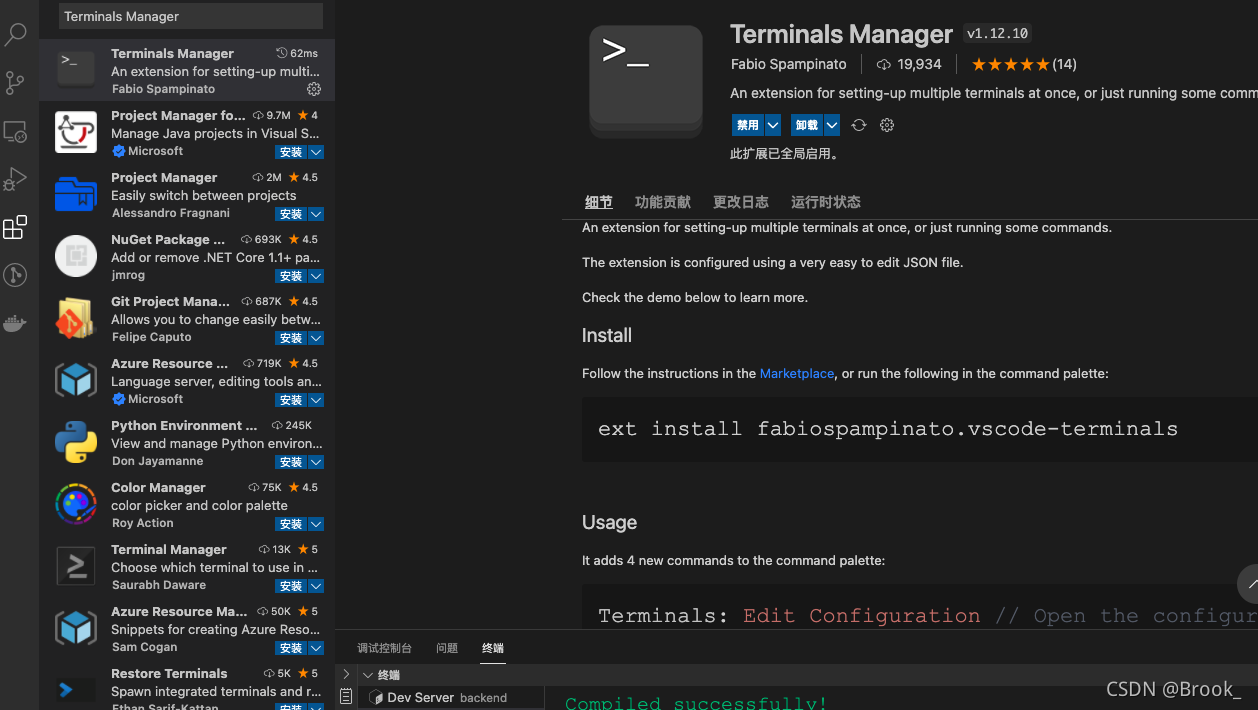The height and width of the screenshot is (710, 1258).
Task: Click the 19,934 install count
Action: 909,64
